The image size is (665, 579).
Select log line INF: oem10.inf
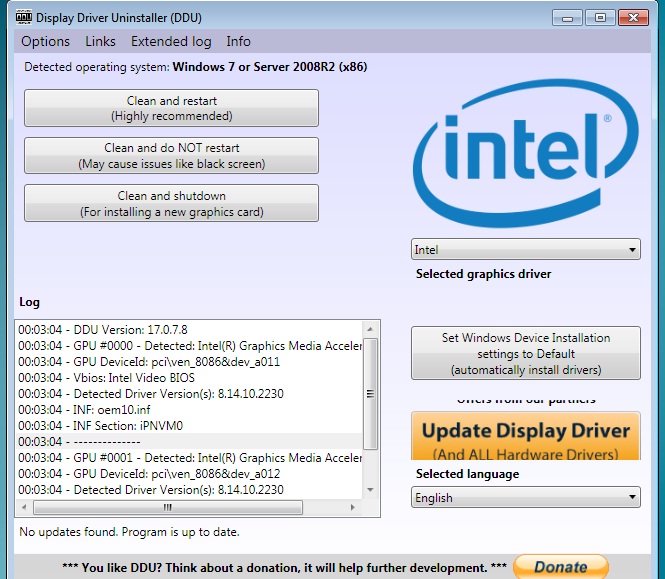pos(190,410)
